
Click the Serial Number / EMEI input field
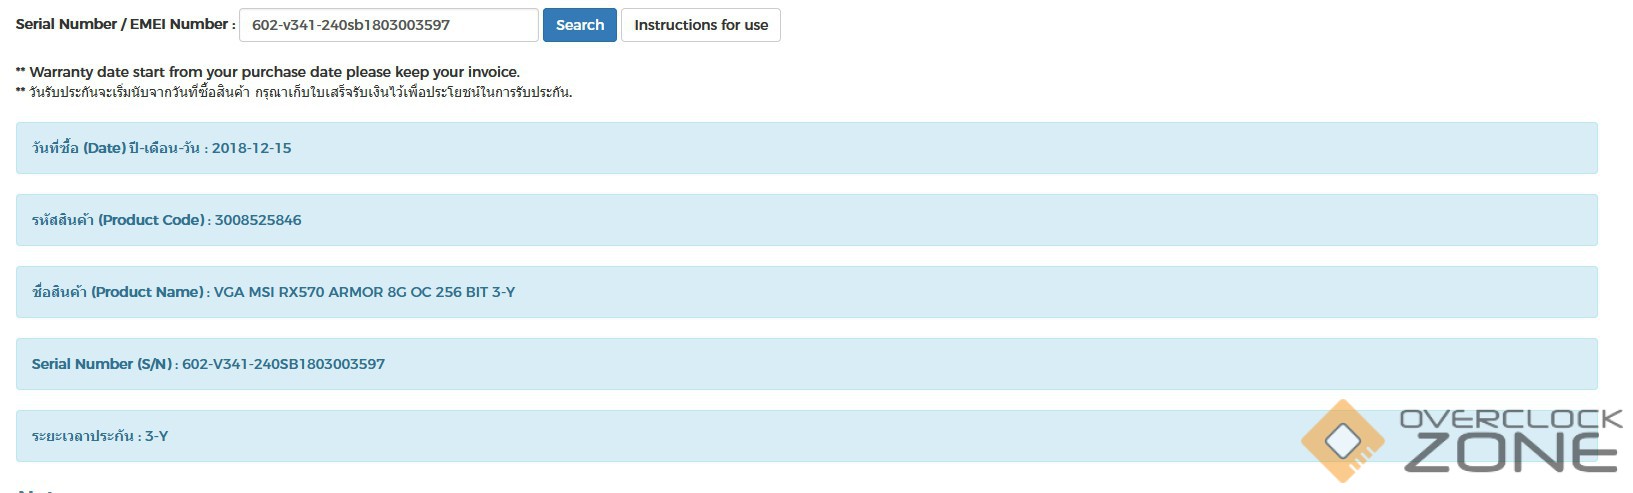tap(388, 25)
